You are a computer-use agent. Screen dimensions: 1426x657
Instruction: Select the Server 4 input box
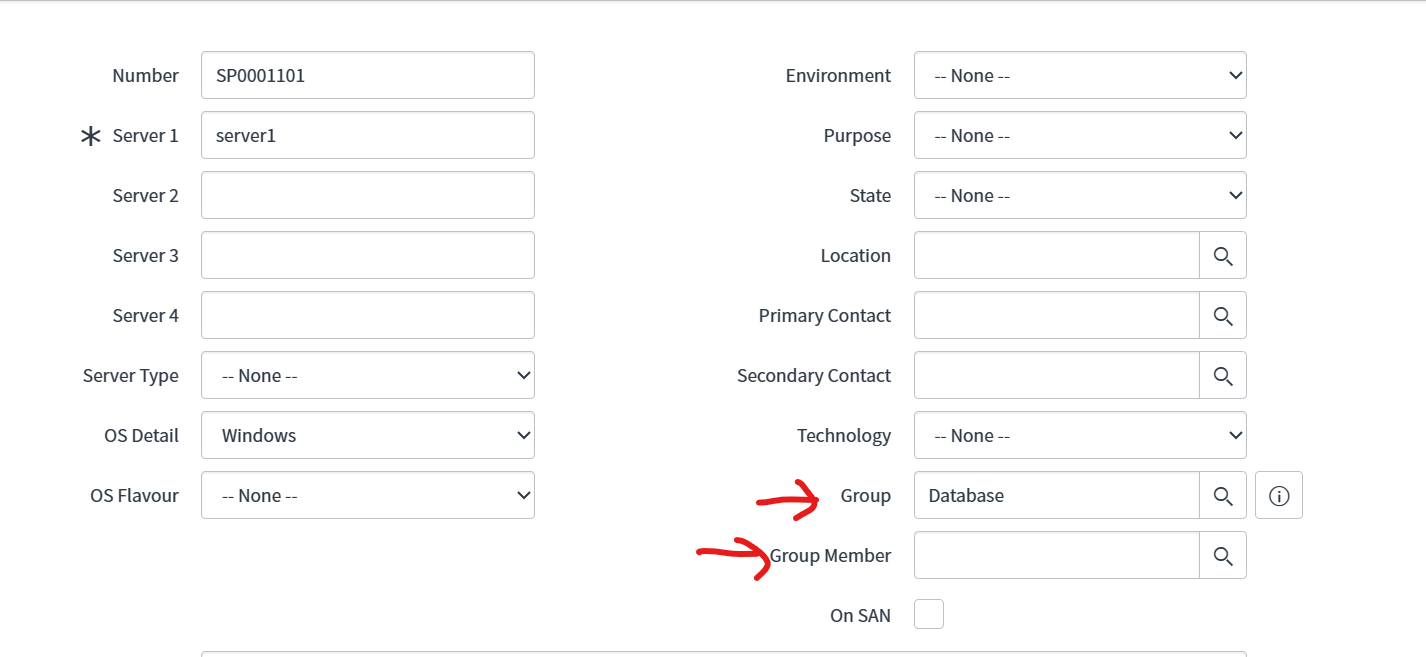click(x=368, y=315)
